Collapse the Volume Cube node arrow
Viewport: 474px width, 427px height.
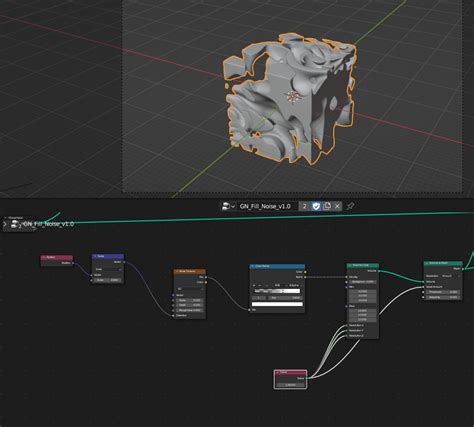pyautogui.click(x=350, y=265)
